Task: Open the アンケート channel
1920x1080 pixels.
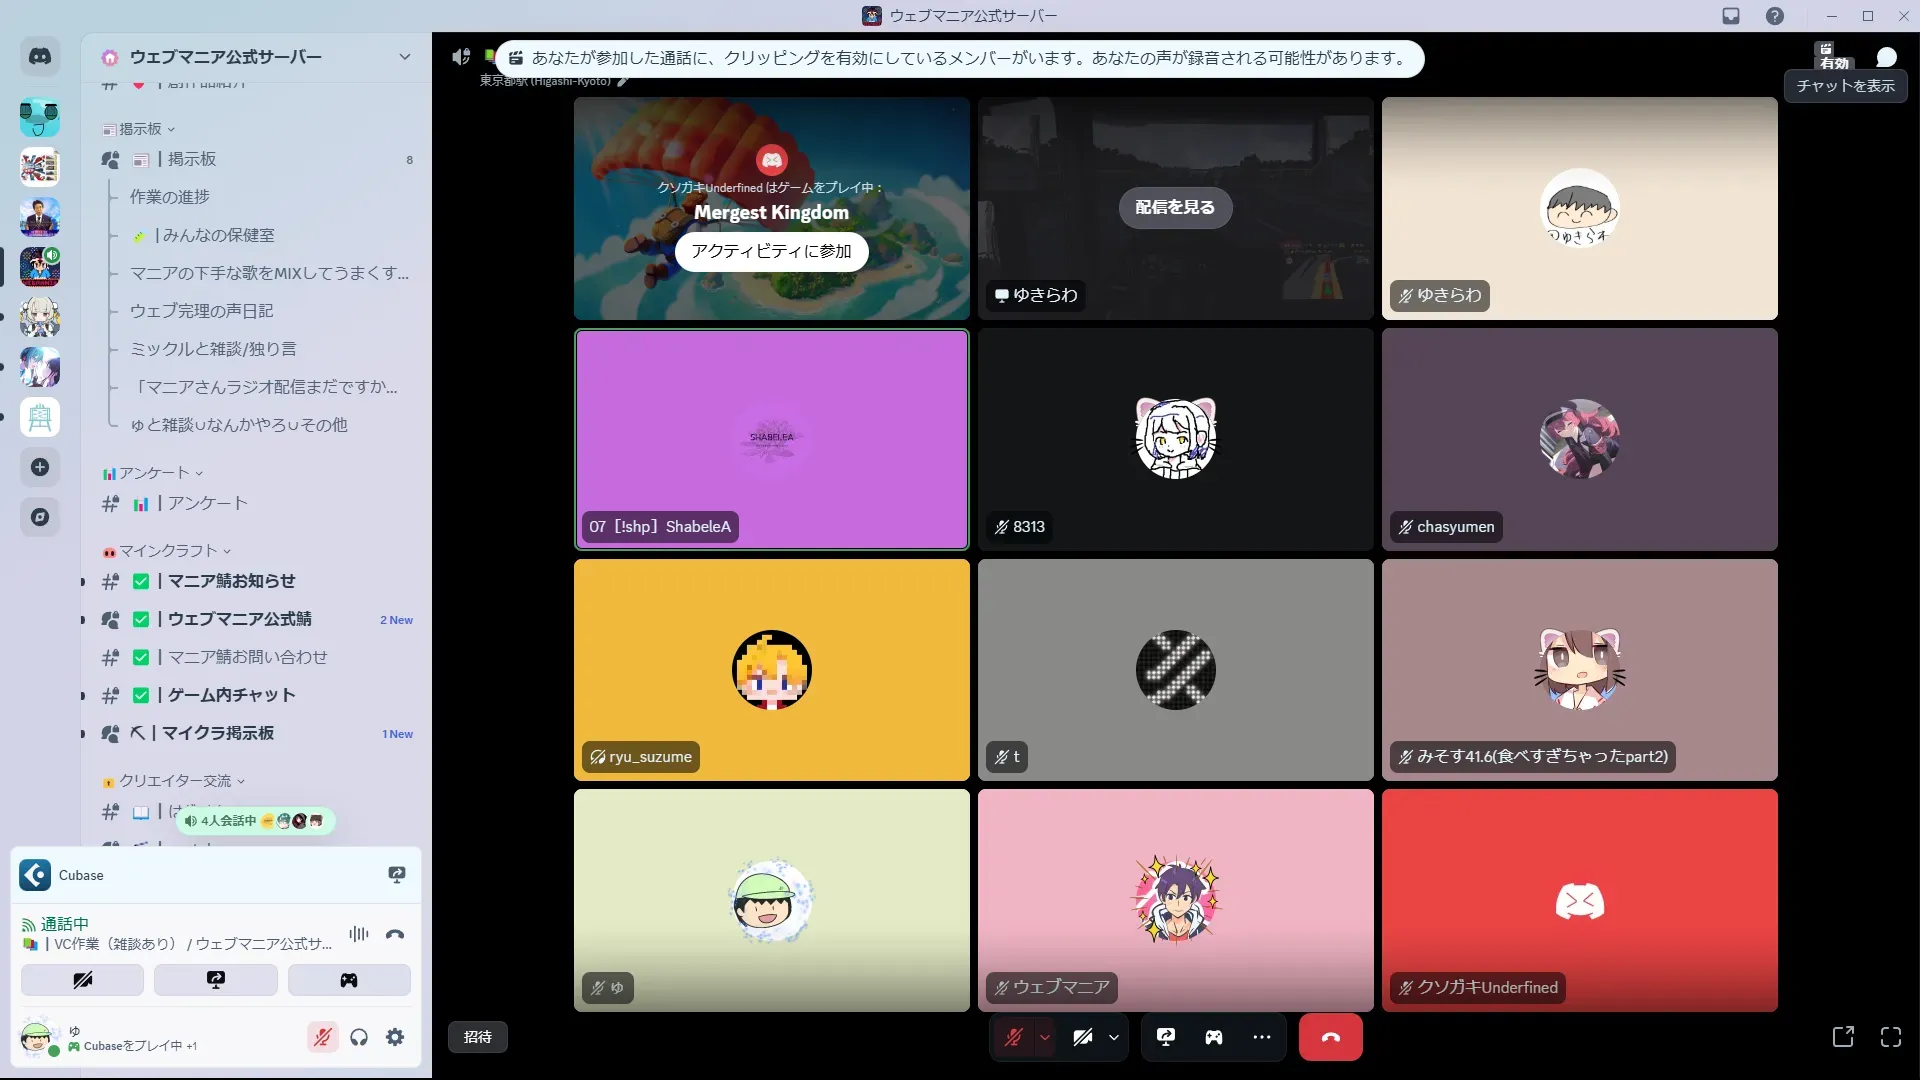Action: click(x=207, y=504)
